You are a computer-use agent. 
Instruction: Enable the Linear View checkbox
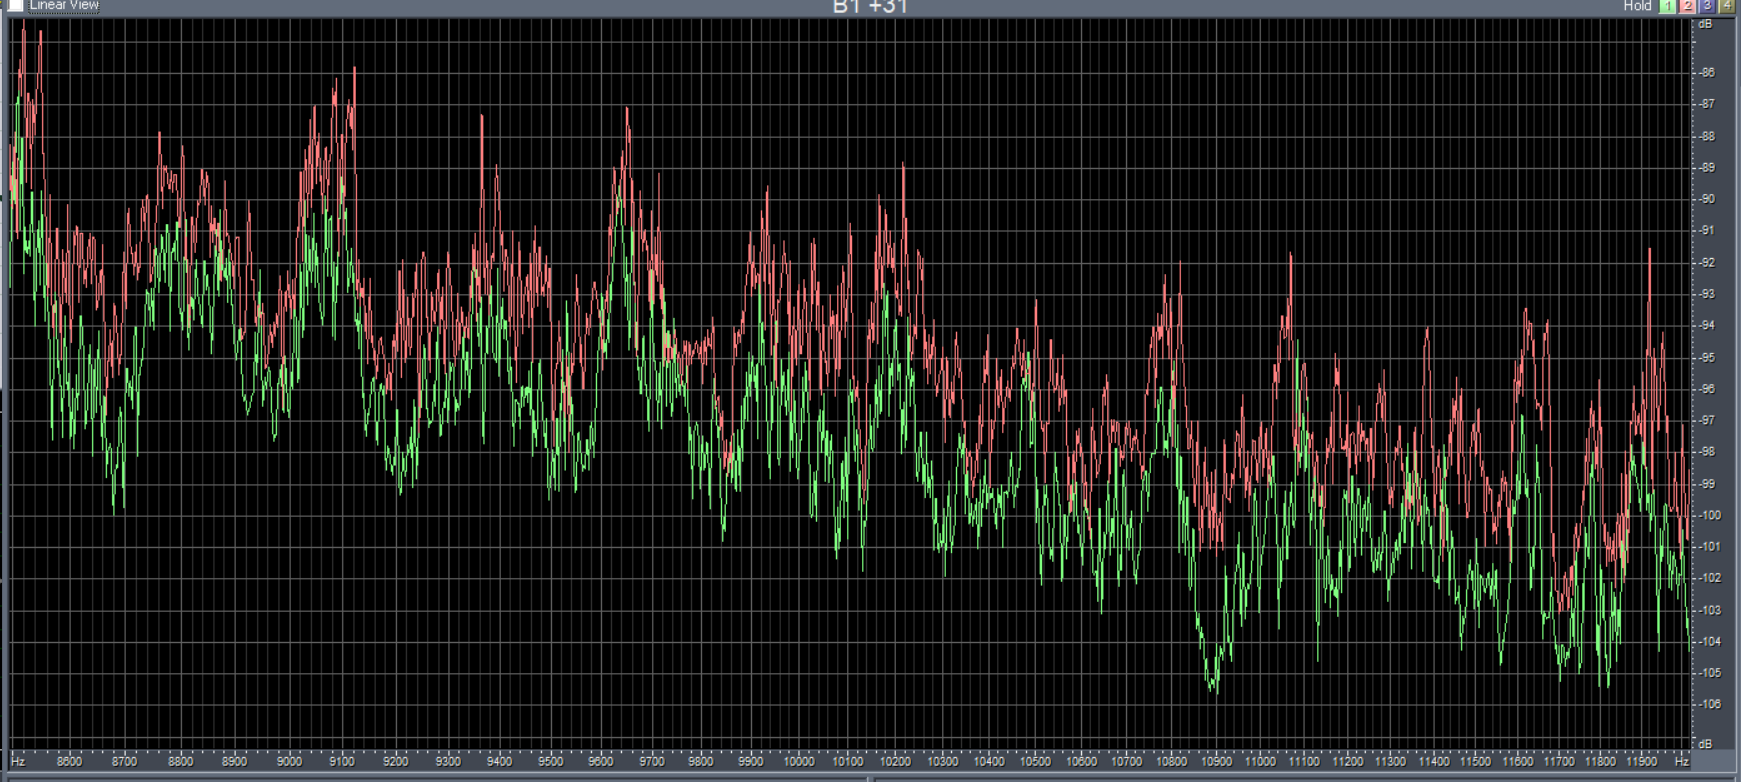point(15,5)
